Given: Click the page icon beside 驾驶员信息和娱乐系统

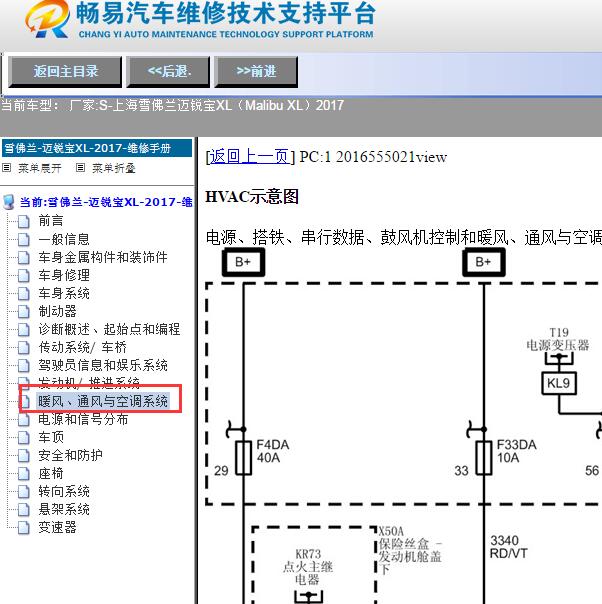Looking at the screenshot, I should pos(24,366).
